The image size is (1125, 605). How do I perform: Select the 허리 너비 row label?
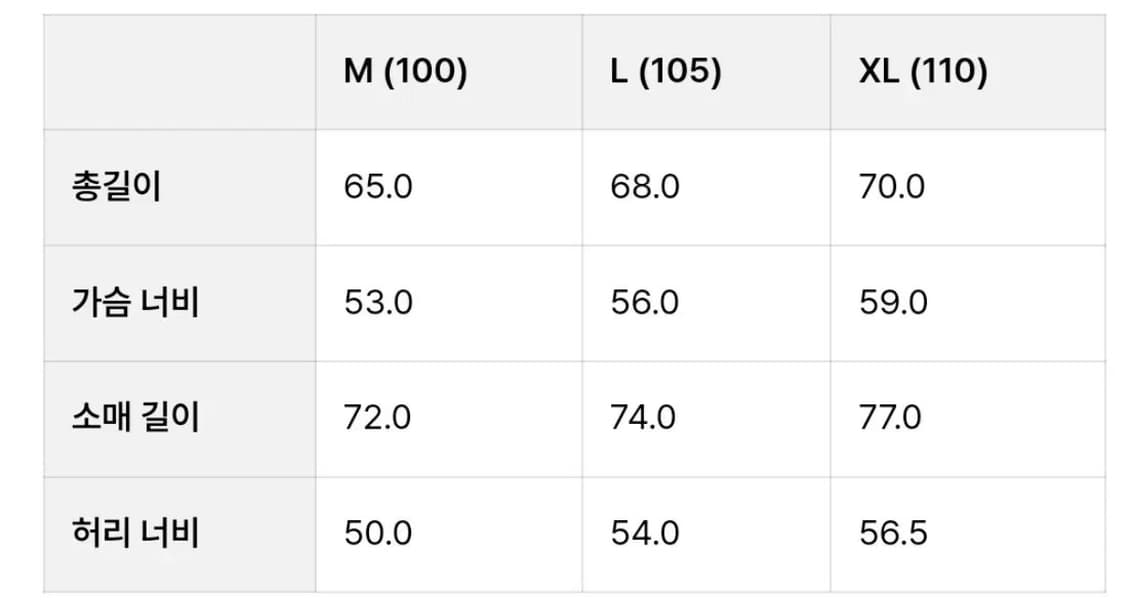136,533
